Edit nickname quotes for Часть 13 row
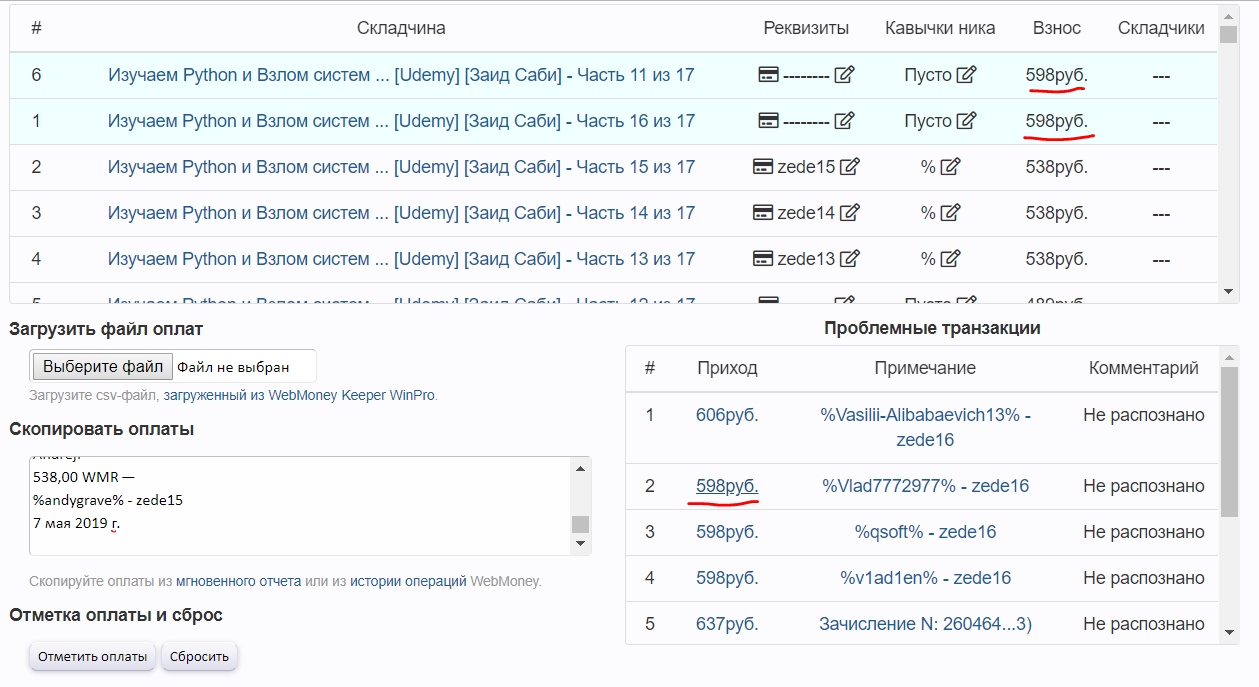This screenshot has height=687, width=1259. pyautogui.click(x=950, y=259)
